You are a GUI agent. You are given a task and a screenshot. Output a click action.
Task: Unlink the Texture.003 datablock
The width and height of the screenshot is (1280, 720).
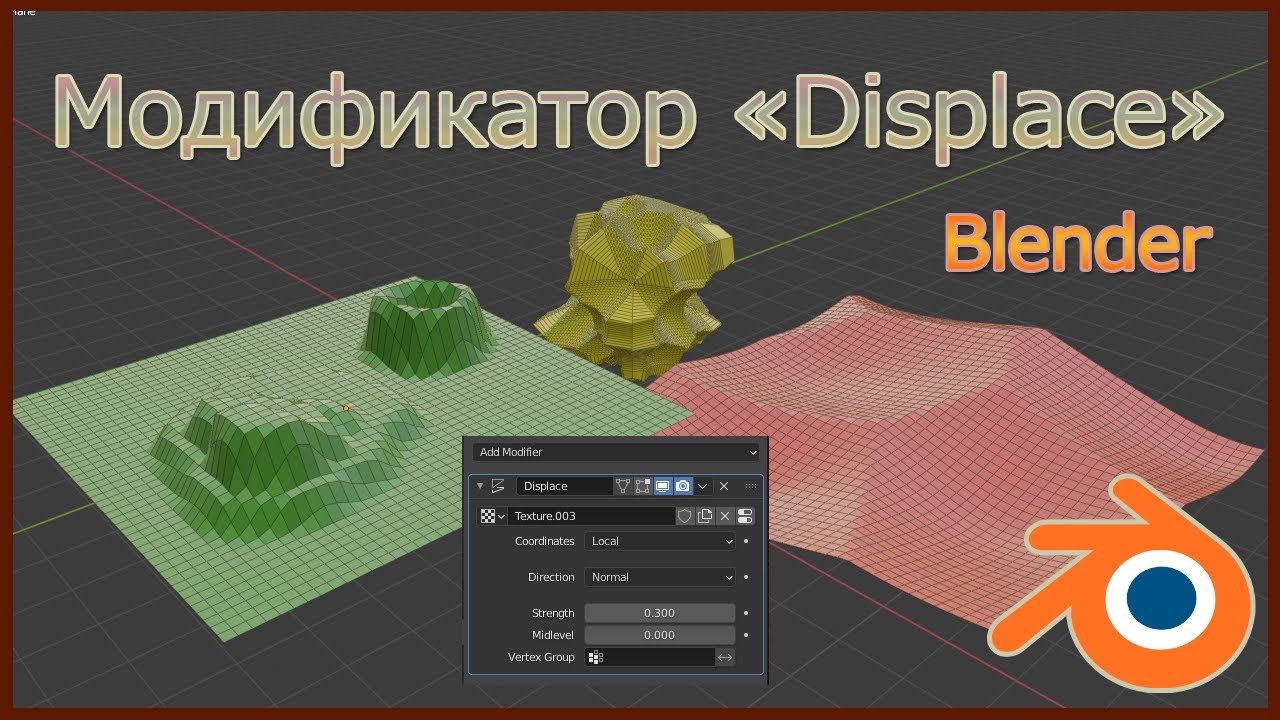pos(725,516)
